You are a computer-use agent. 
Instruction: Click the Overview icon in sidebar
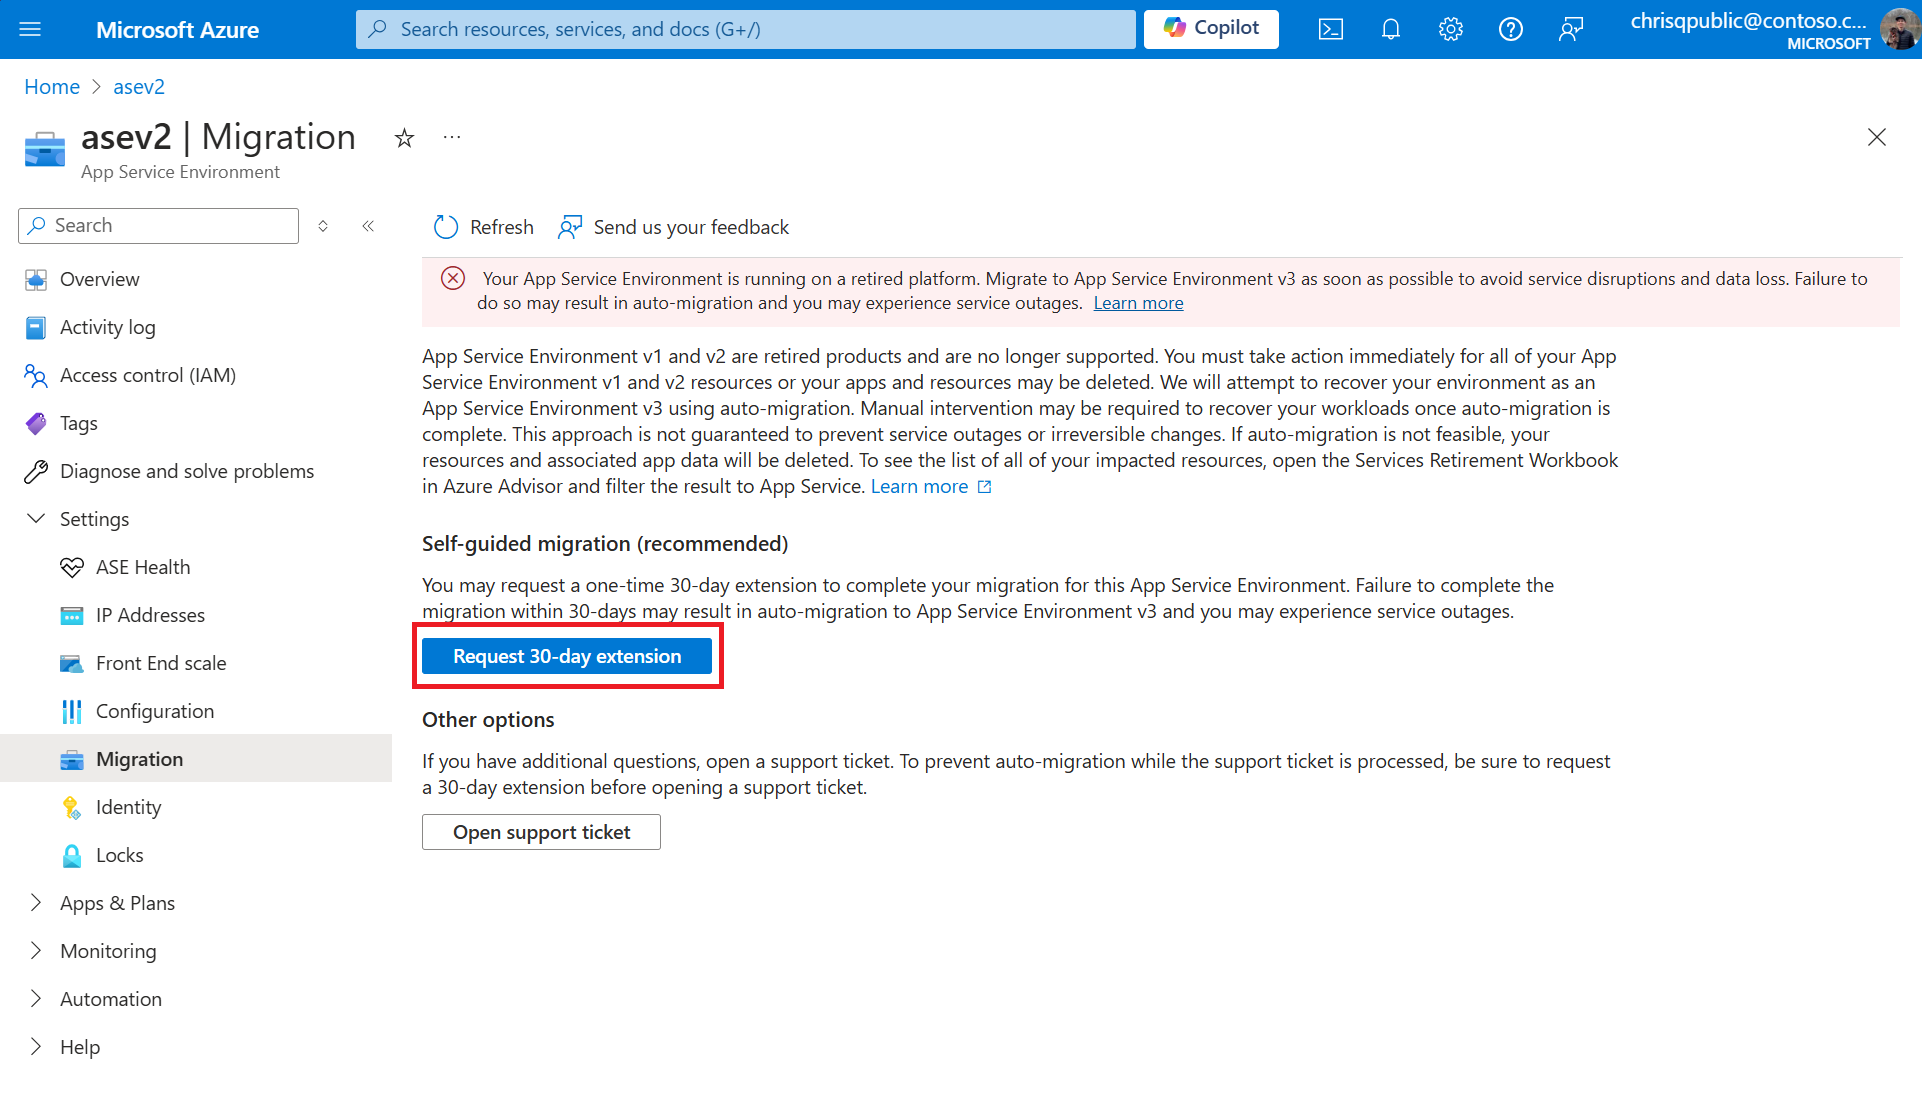coord(36,279)
